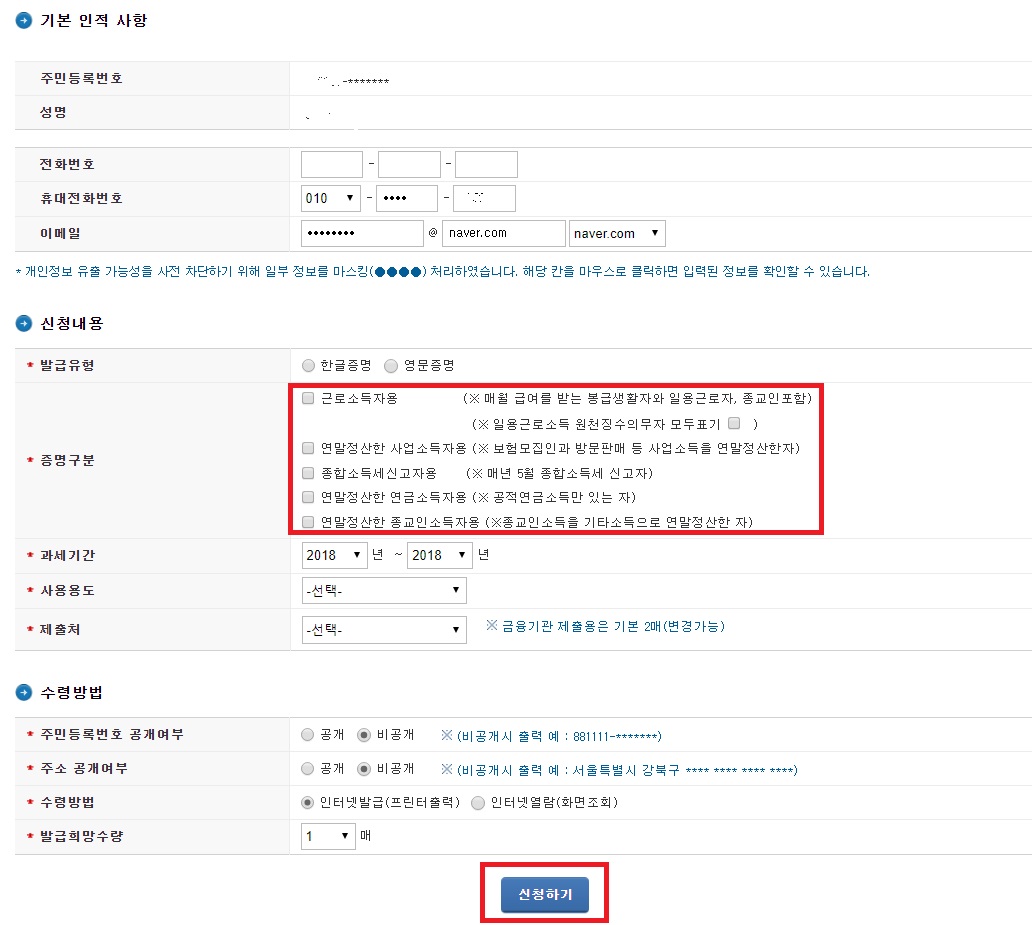
Task: Click the last 전화번호 input box
Action: click(x=486, y=165)
